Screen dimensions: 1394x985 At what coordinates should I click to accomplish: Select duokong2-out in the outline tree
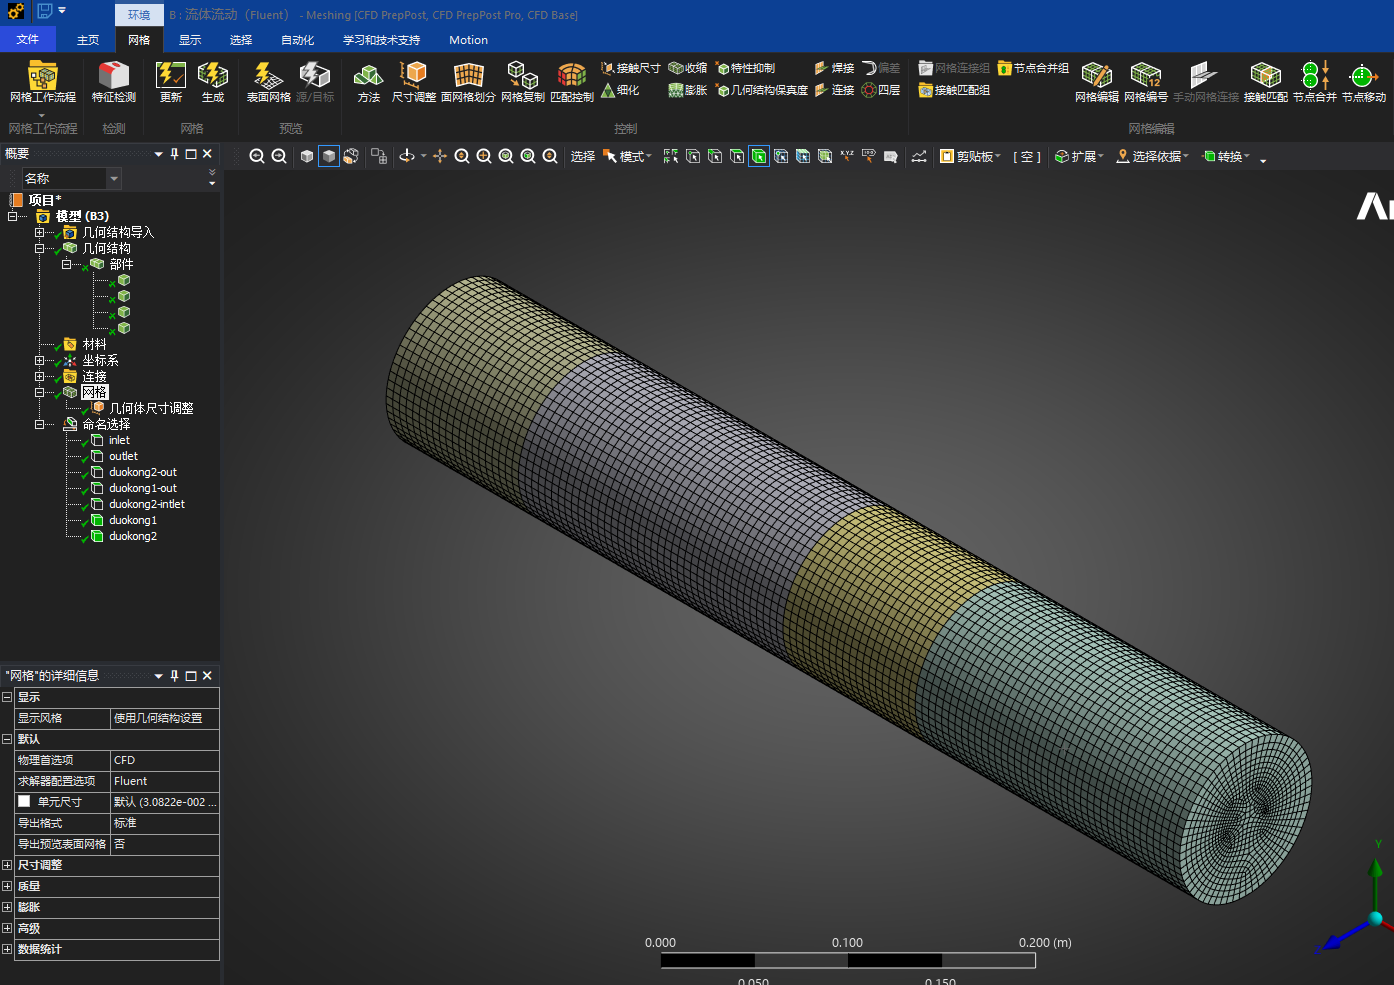point(142,472)
